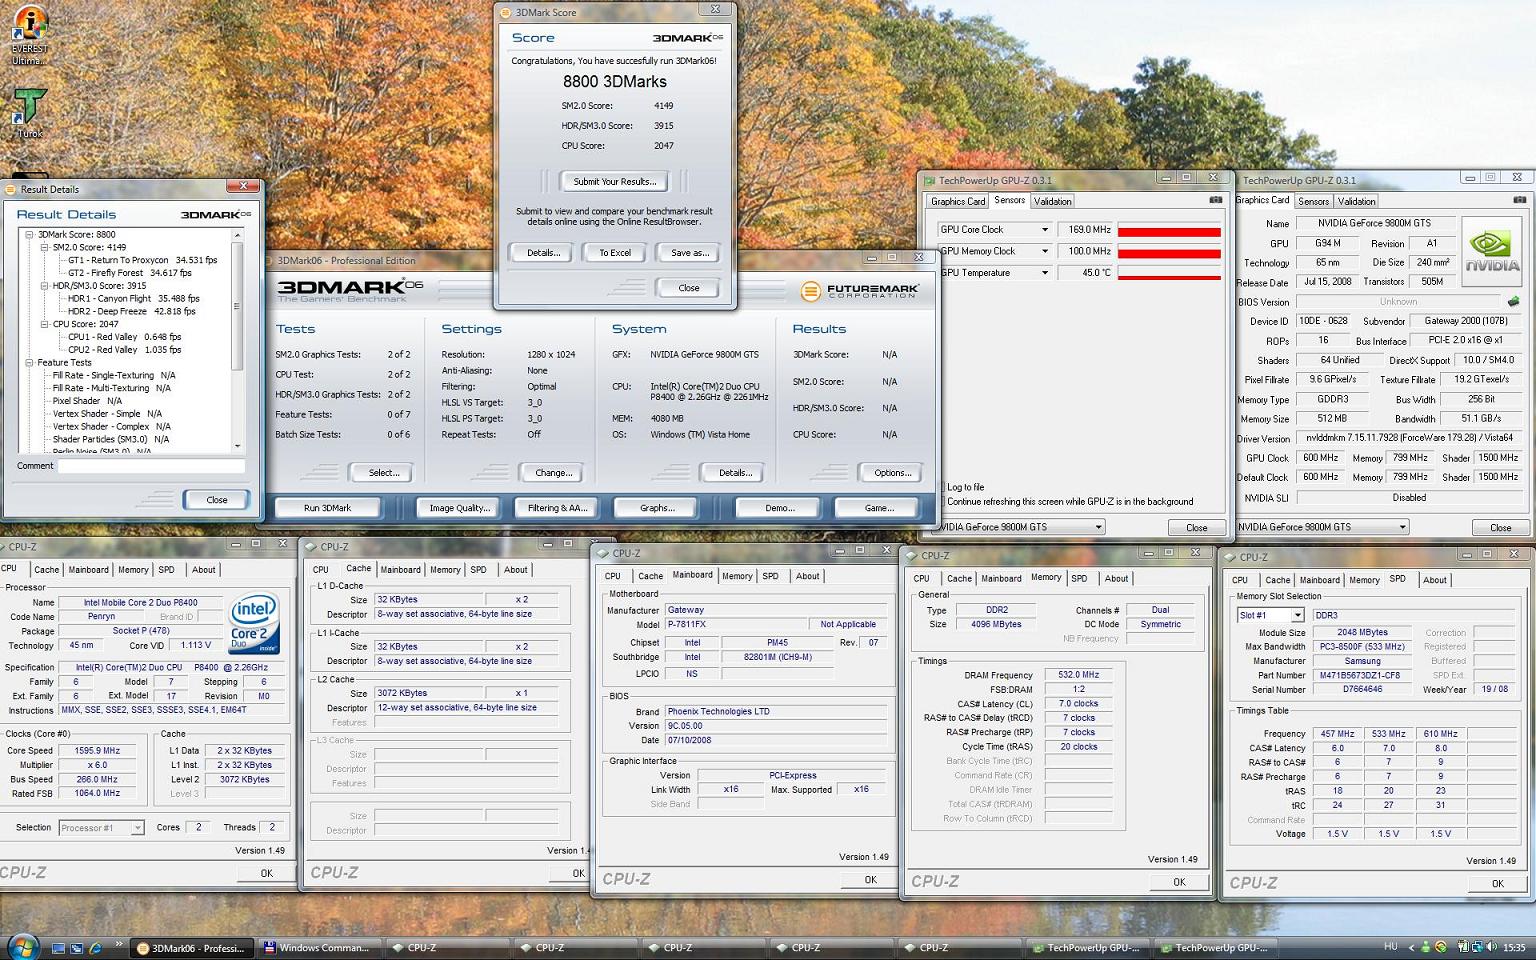Show hidden system tray icons arrow
Screen dimensions: 1536x960
tap(1412, 947)
